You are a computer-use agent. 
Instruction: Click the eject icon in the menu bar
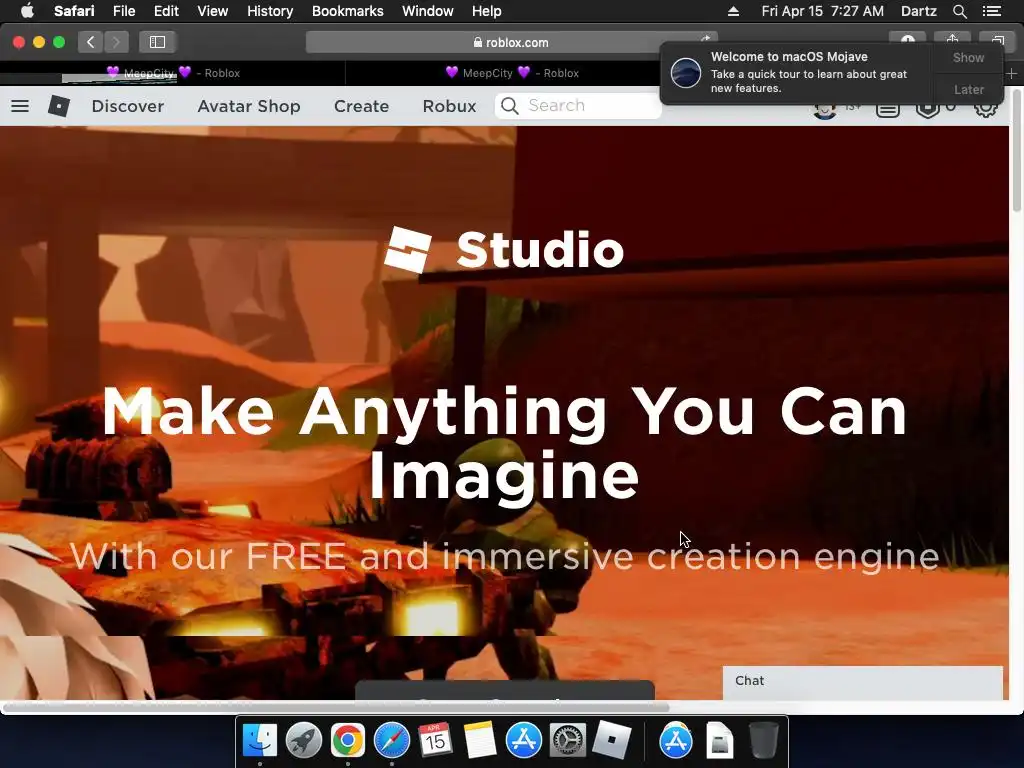click(x=733, y=11)
